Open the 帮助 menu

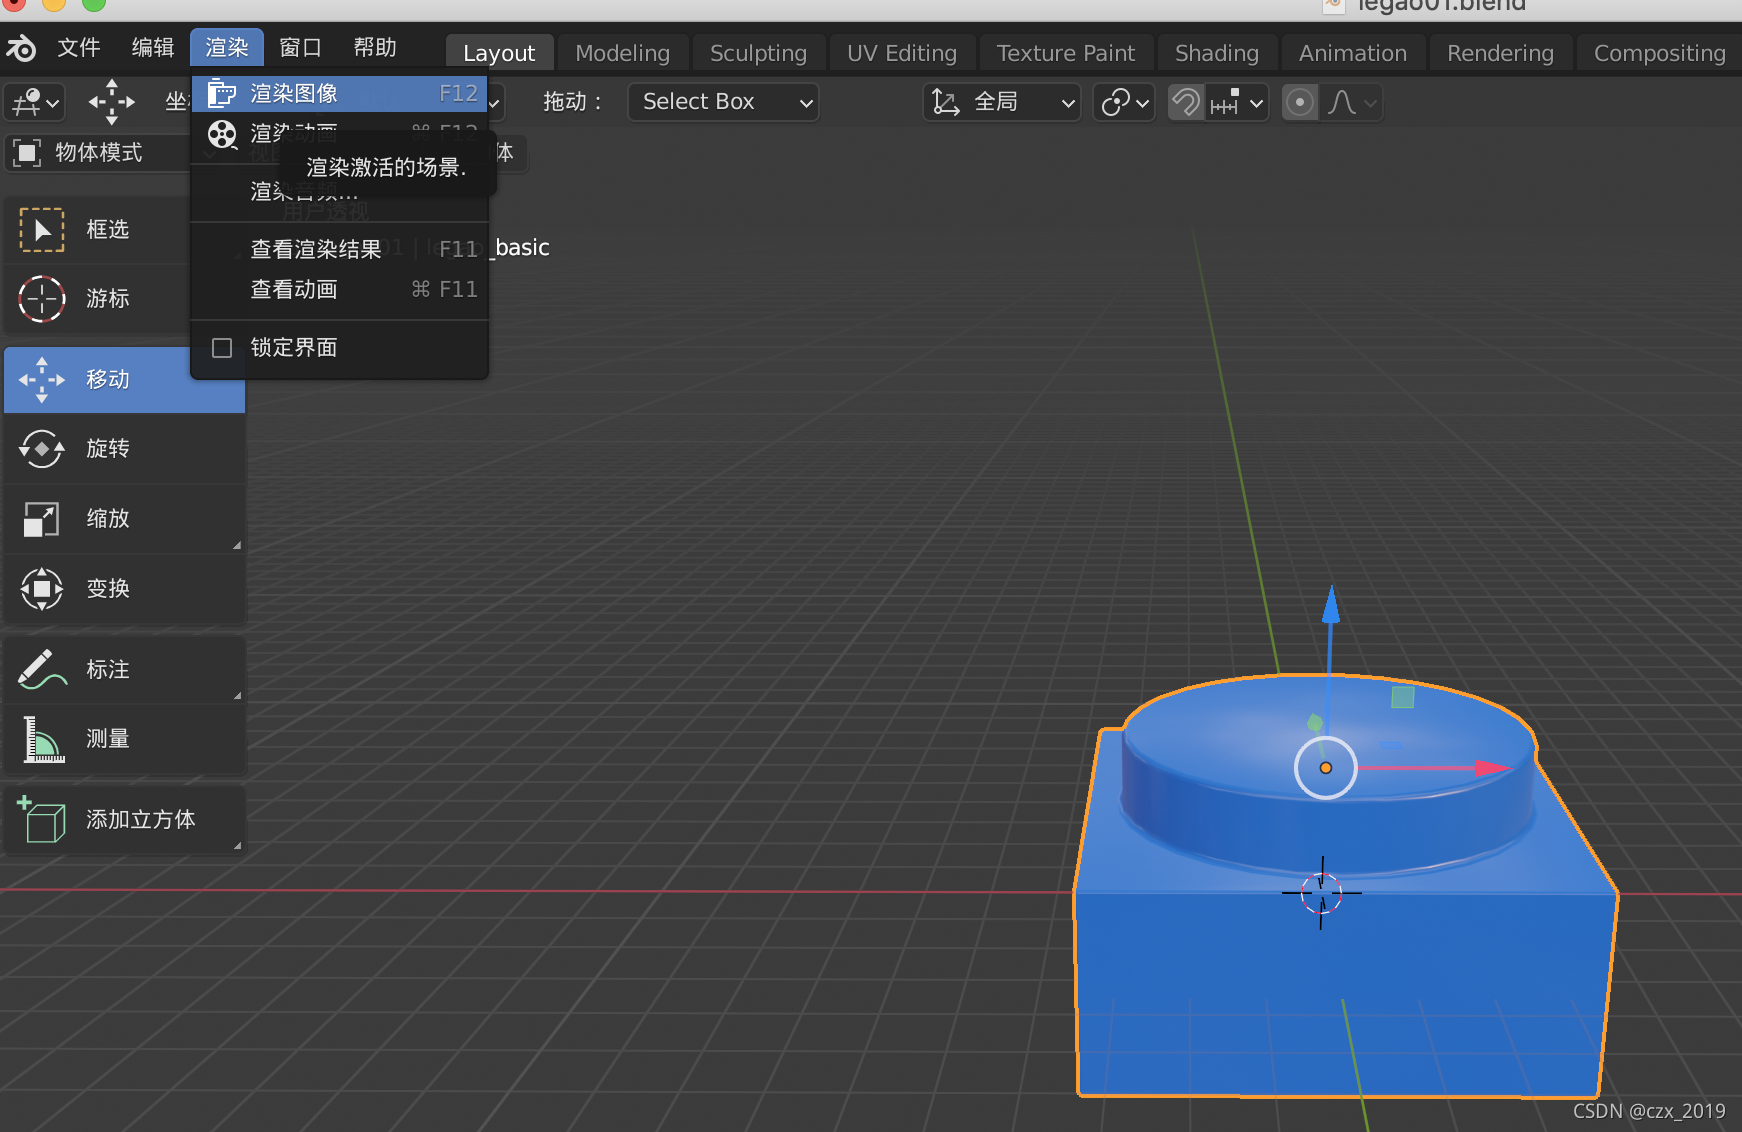click(375, 48)
